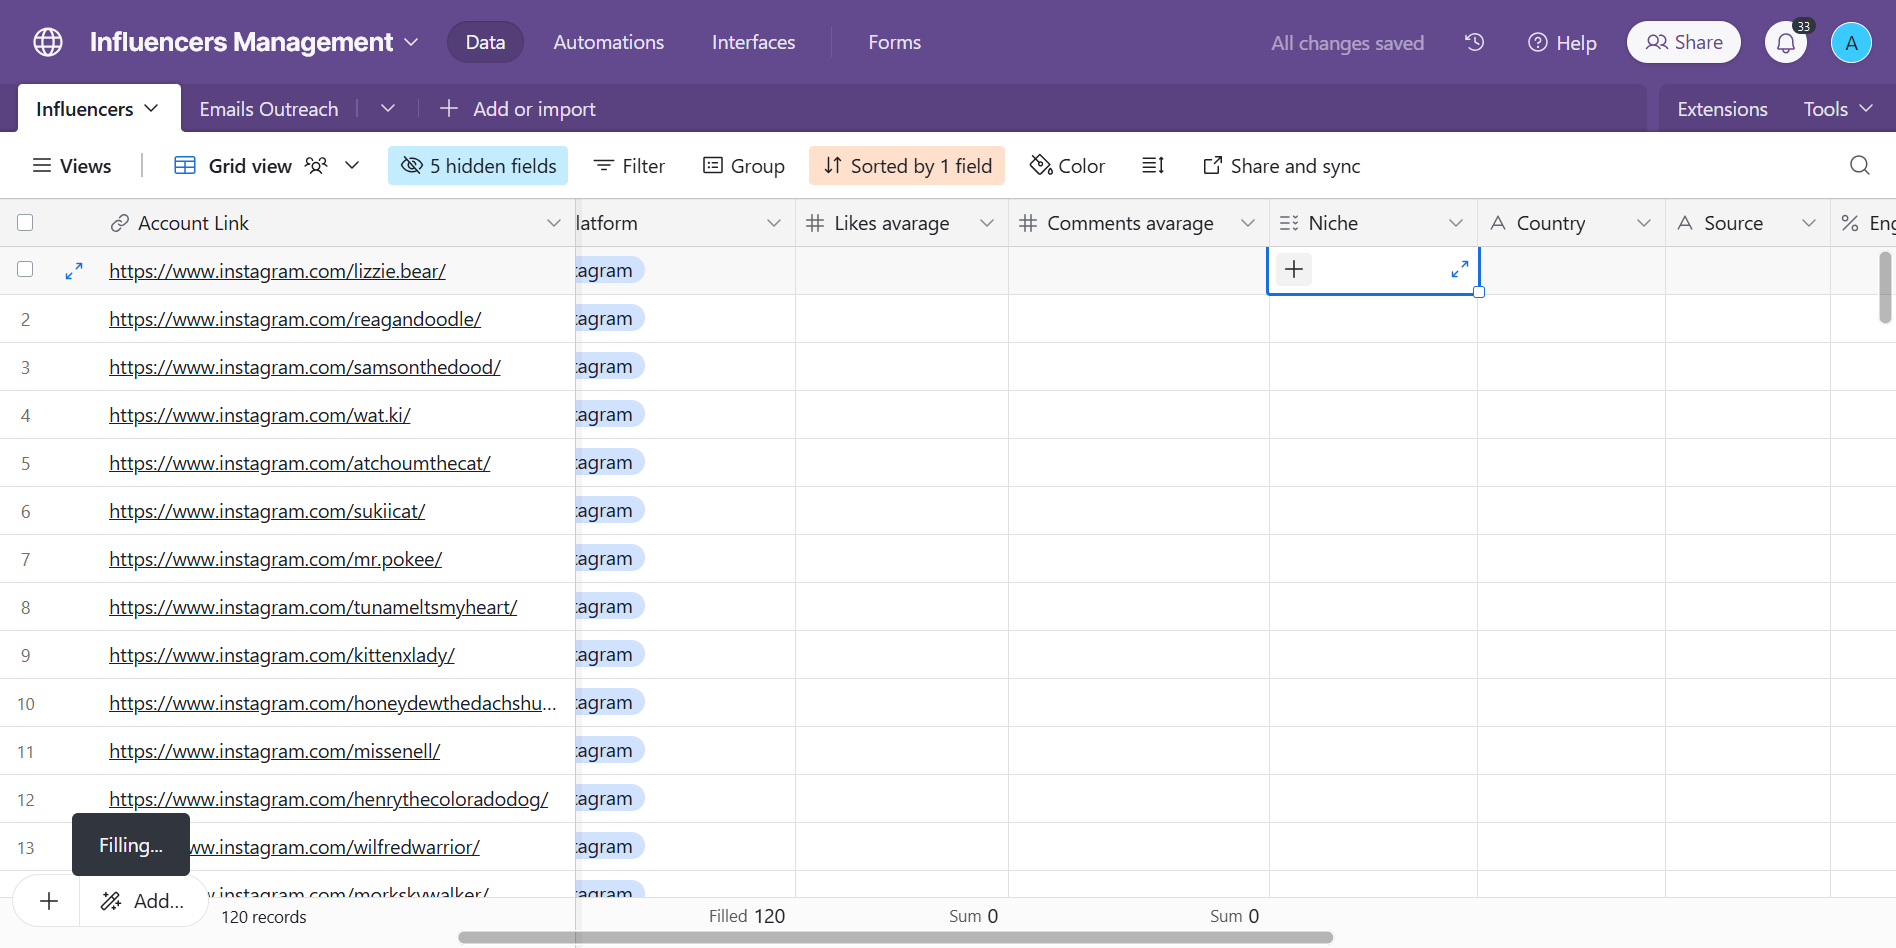Open Comments avarage column menu arrow

click(x=1247, y=223)
